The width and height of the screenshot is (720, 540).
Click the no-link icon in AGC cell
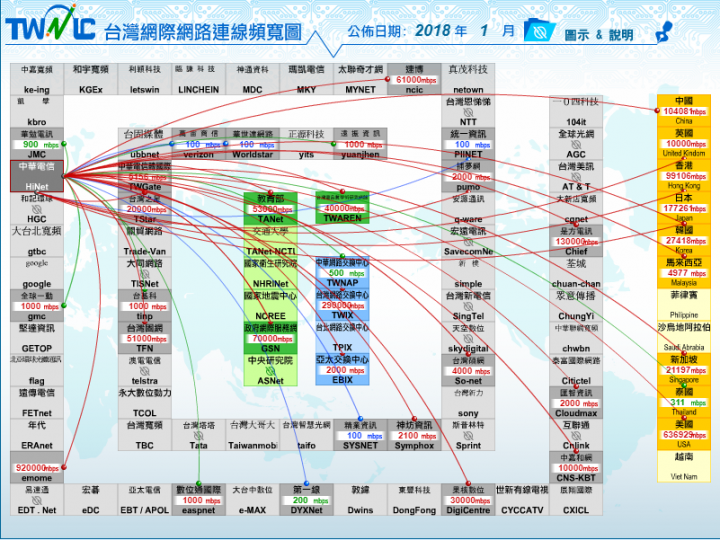[x=576, y=144]
